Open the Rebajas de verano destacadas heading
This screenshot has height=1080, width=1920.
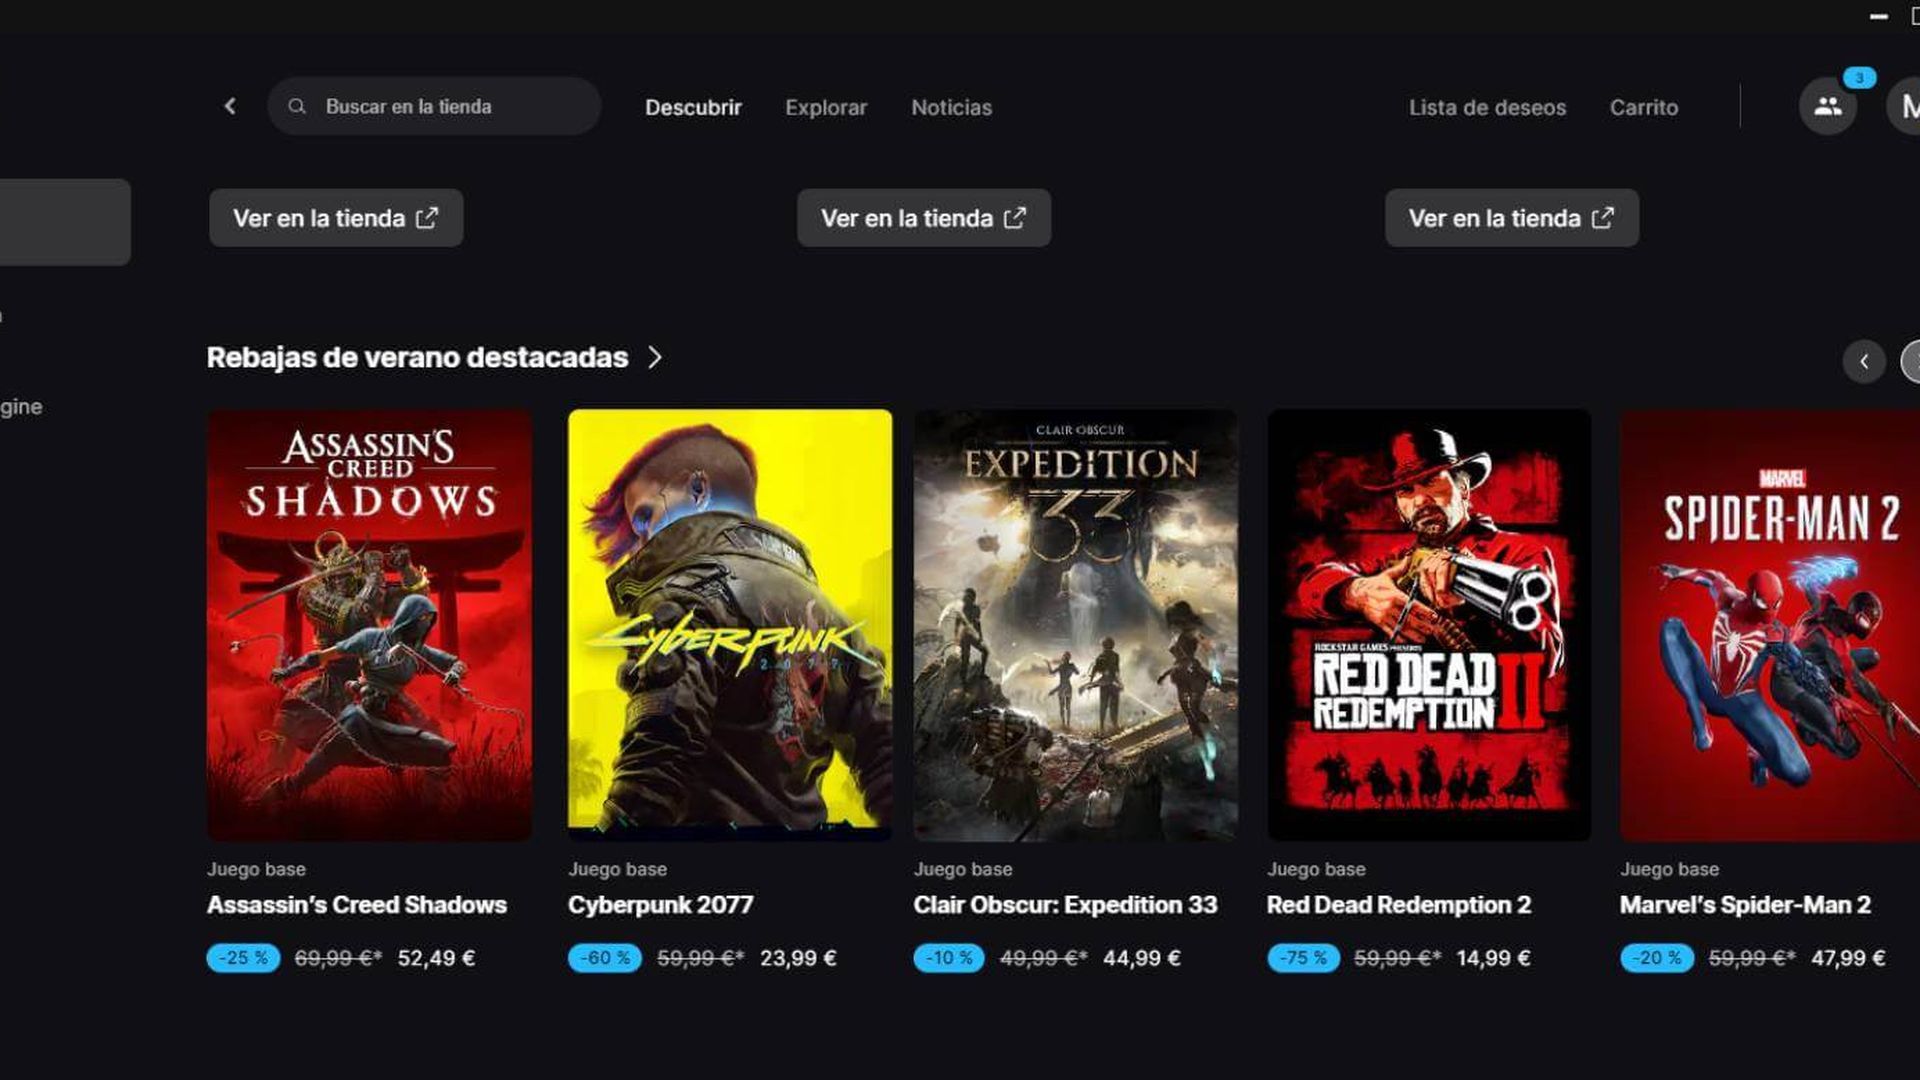[417, 357]
